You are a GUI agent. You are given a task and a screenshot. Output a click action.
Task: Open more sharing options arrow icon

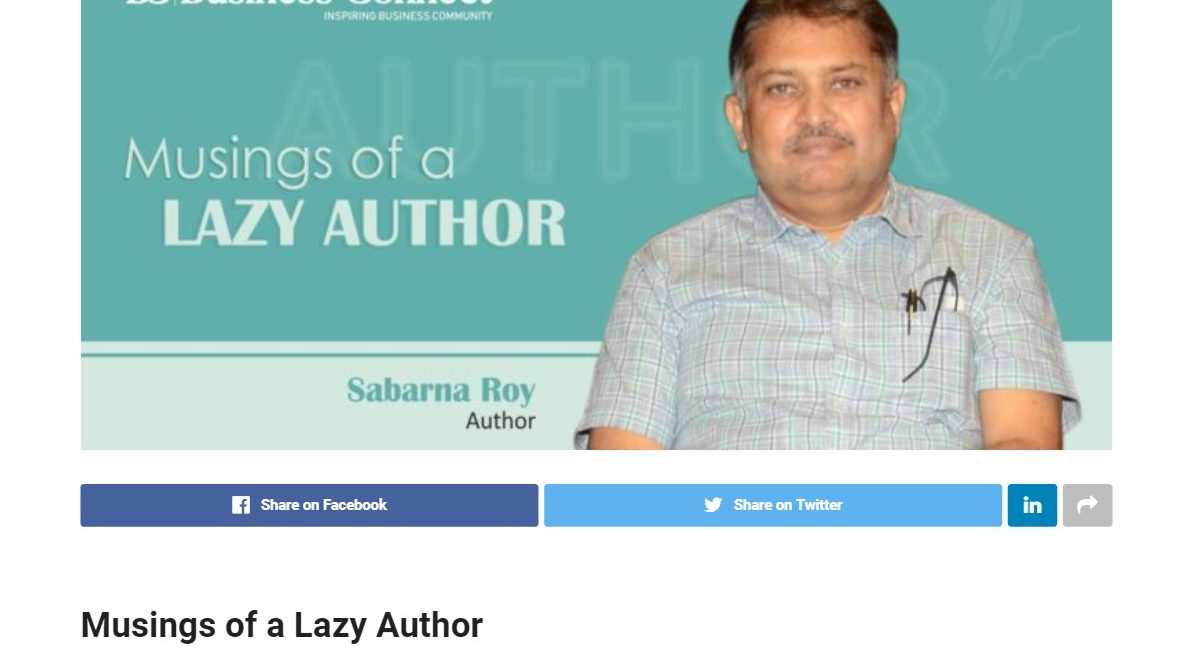[x=1087, y=505]
